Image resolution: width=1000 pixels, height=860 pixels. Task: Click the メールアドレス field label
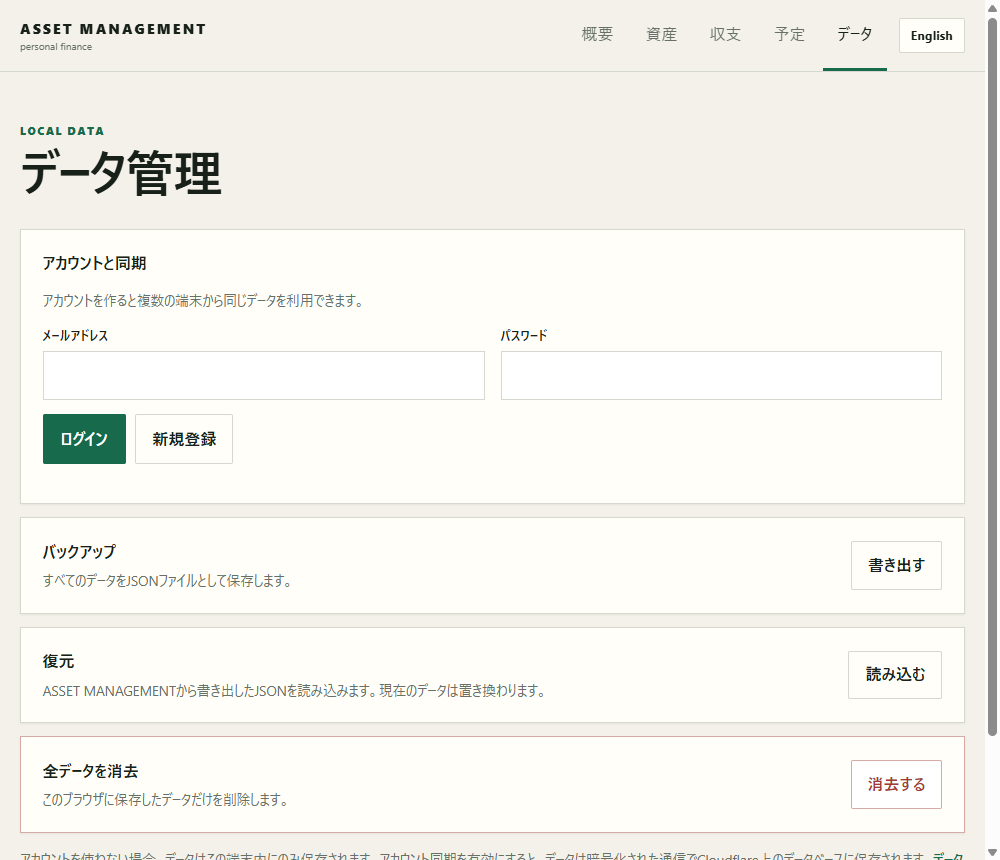pos(75,336)
